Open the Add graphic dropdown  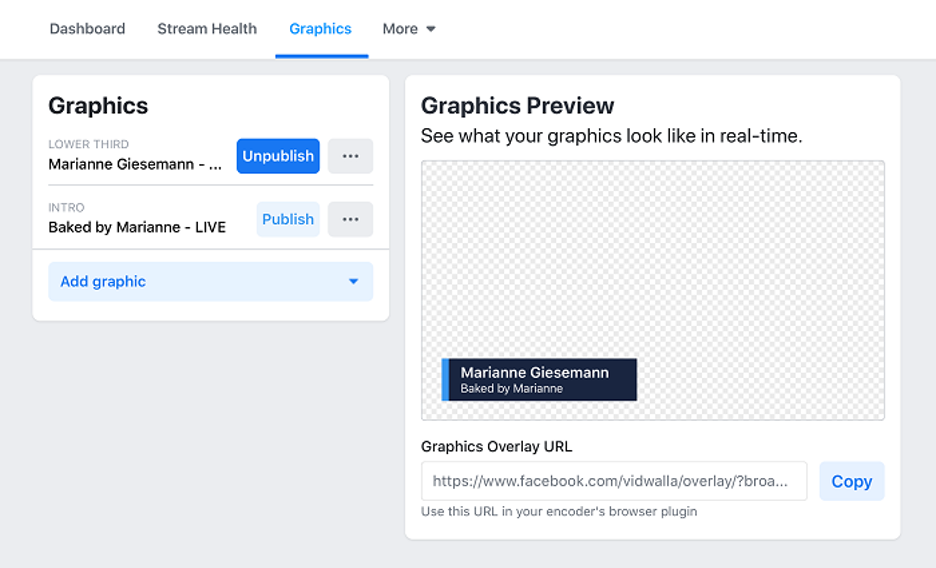pos(210,282)
